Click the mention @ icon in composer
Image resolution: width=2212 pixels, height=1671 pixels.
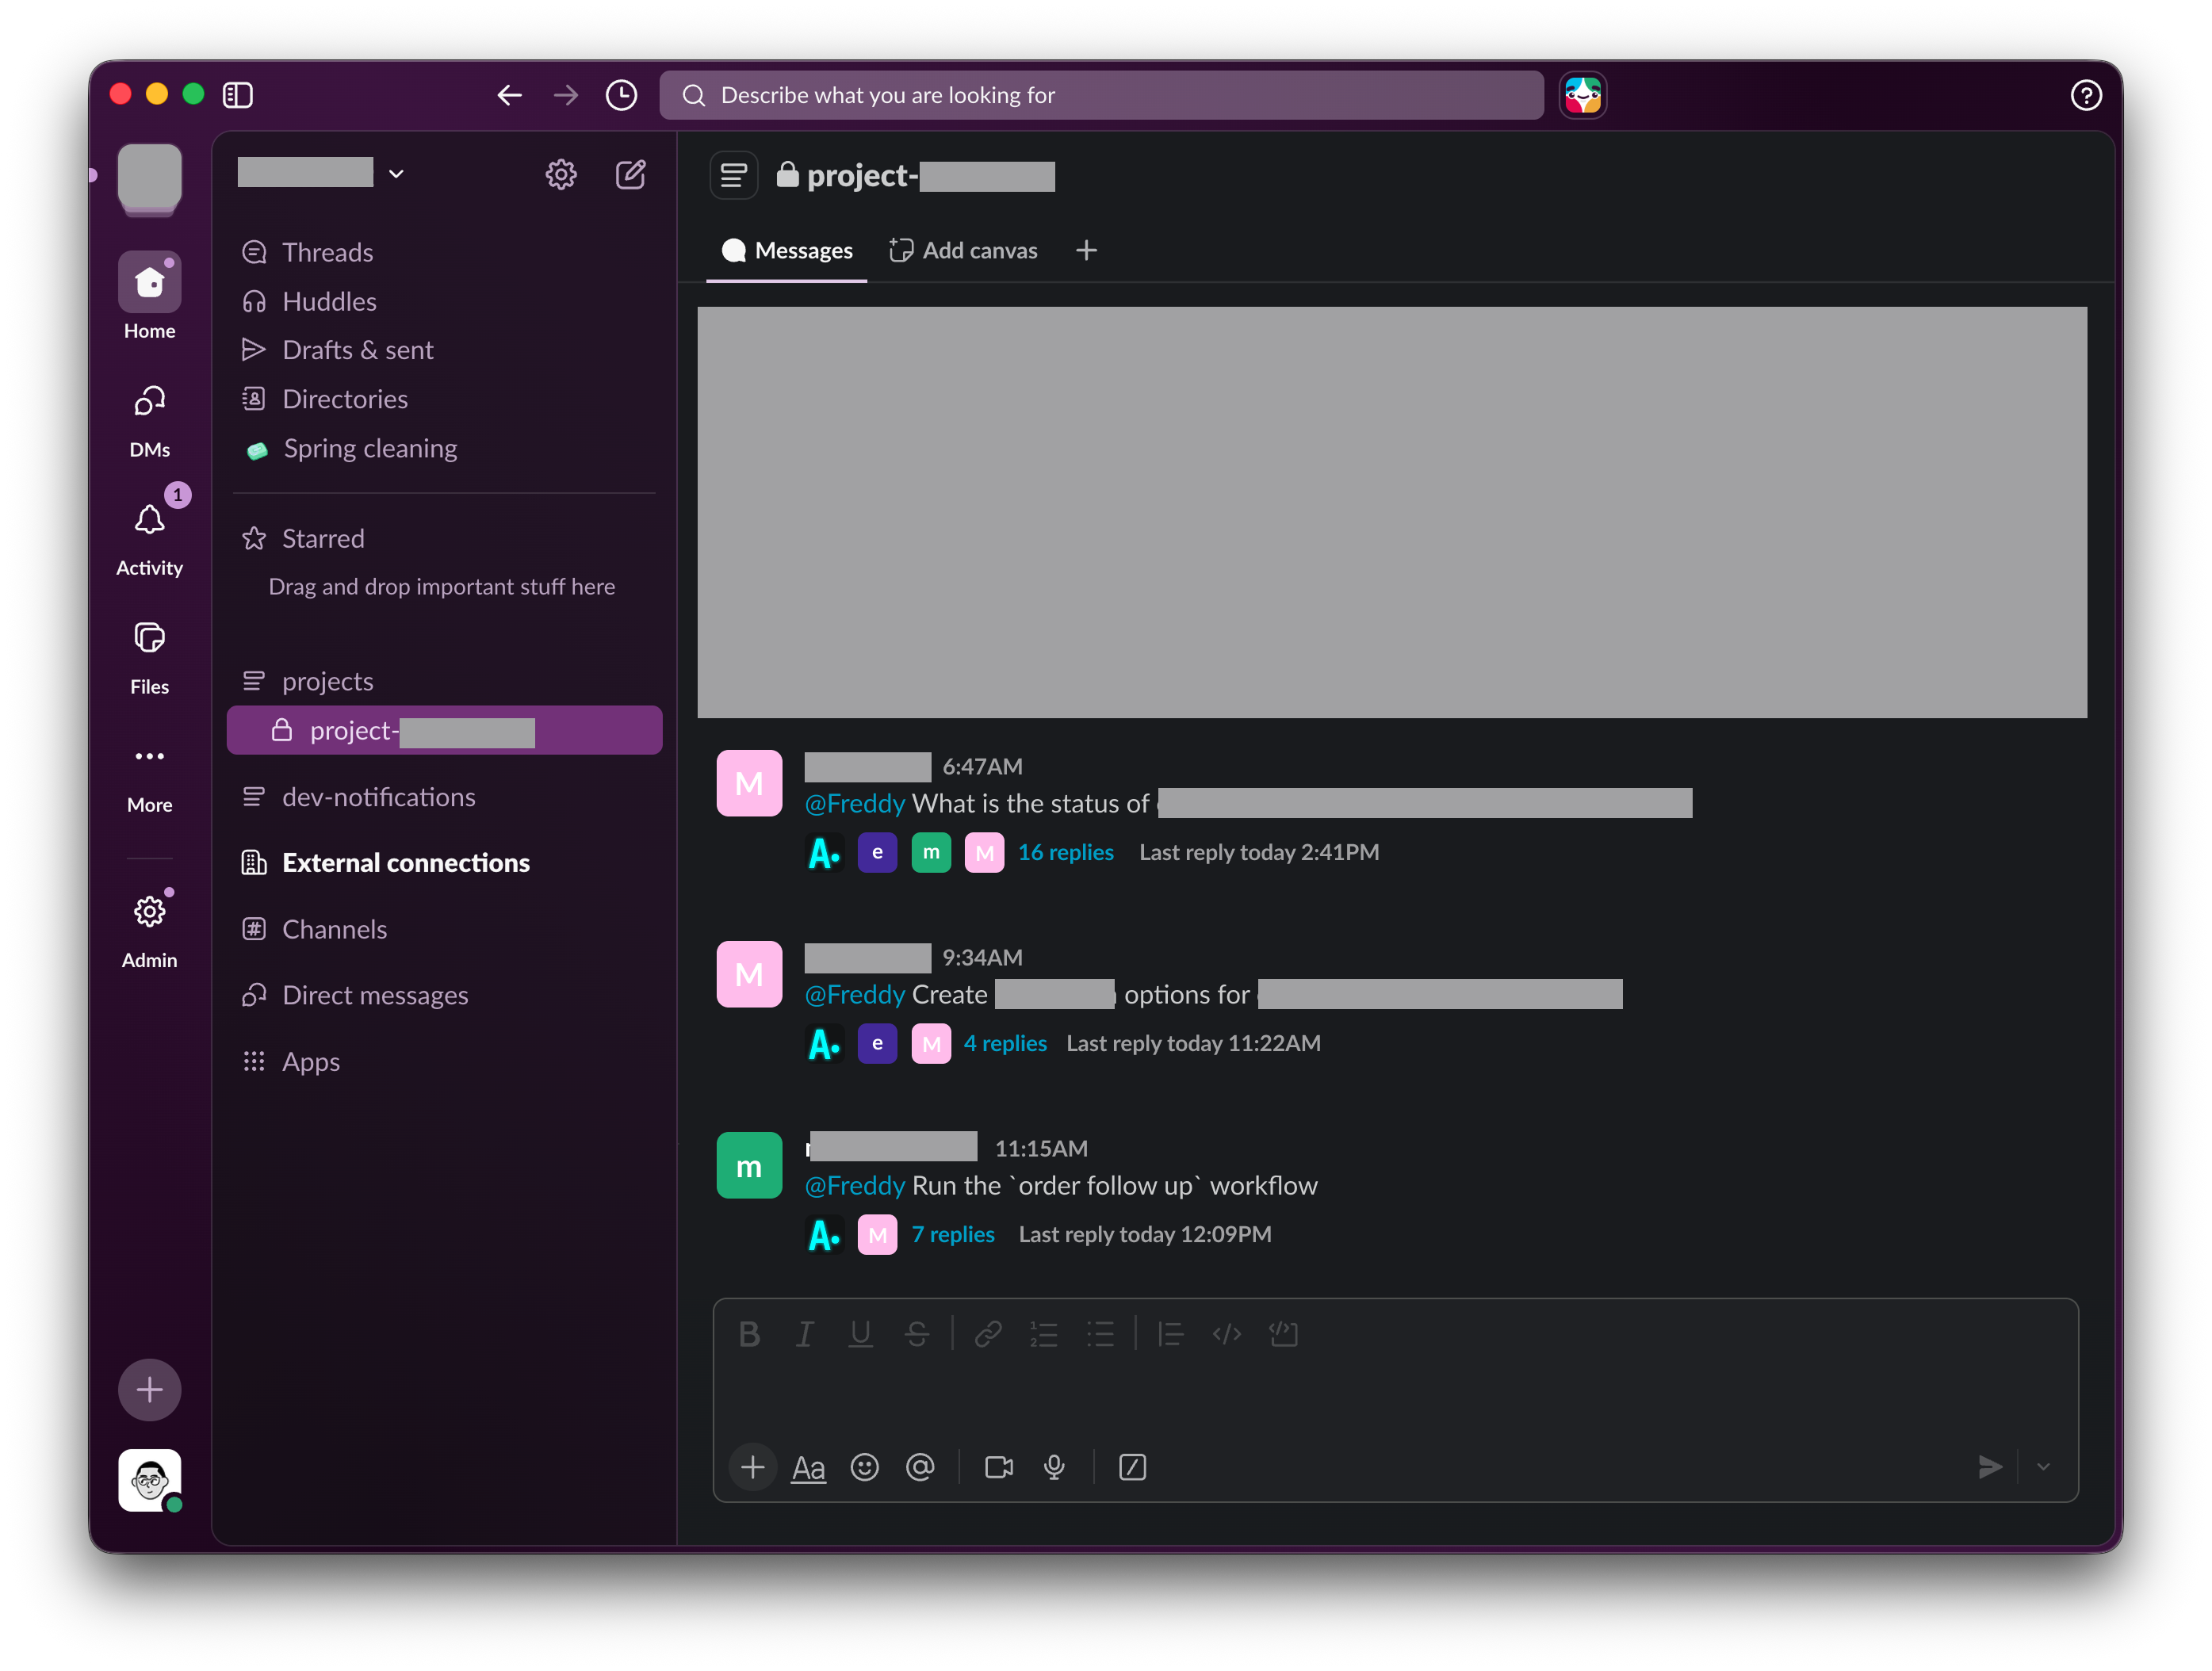[920, 1467]
